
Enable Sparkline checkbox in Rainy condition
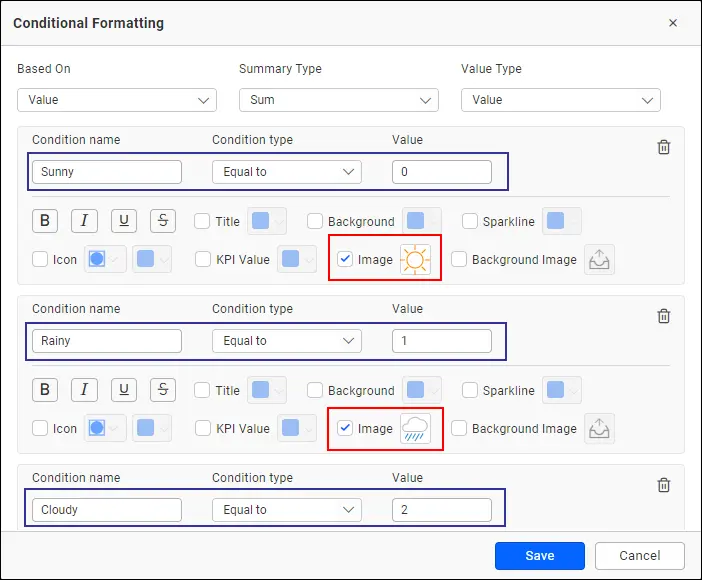pyautogui.click(x=470, y=390)
